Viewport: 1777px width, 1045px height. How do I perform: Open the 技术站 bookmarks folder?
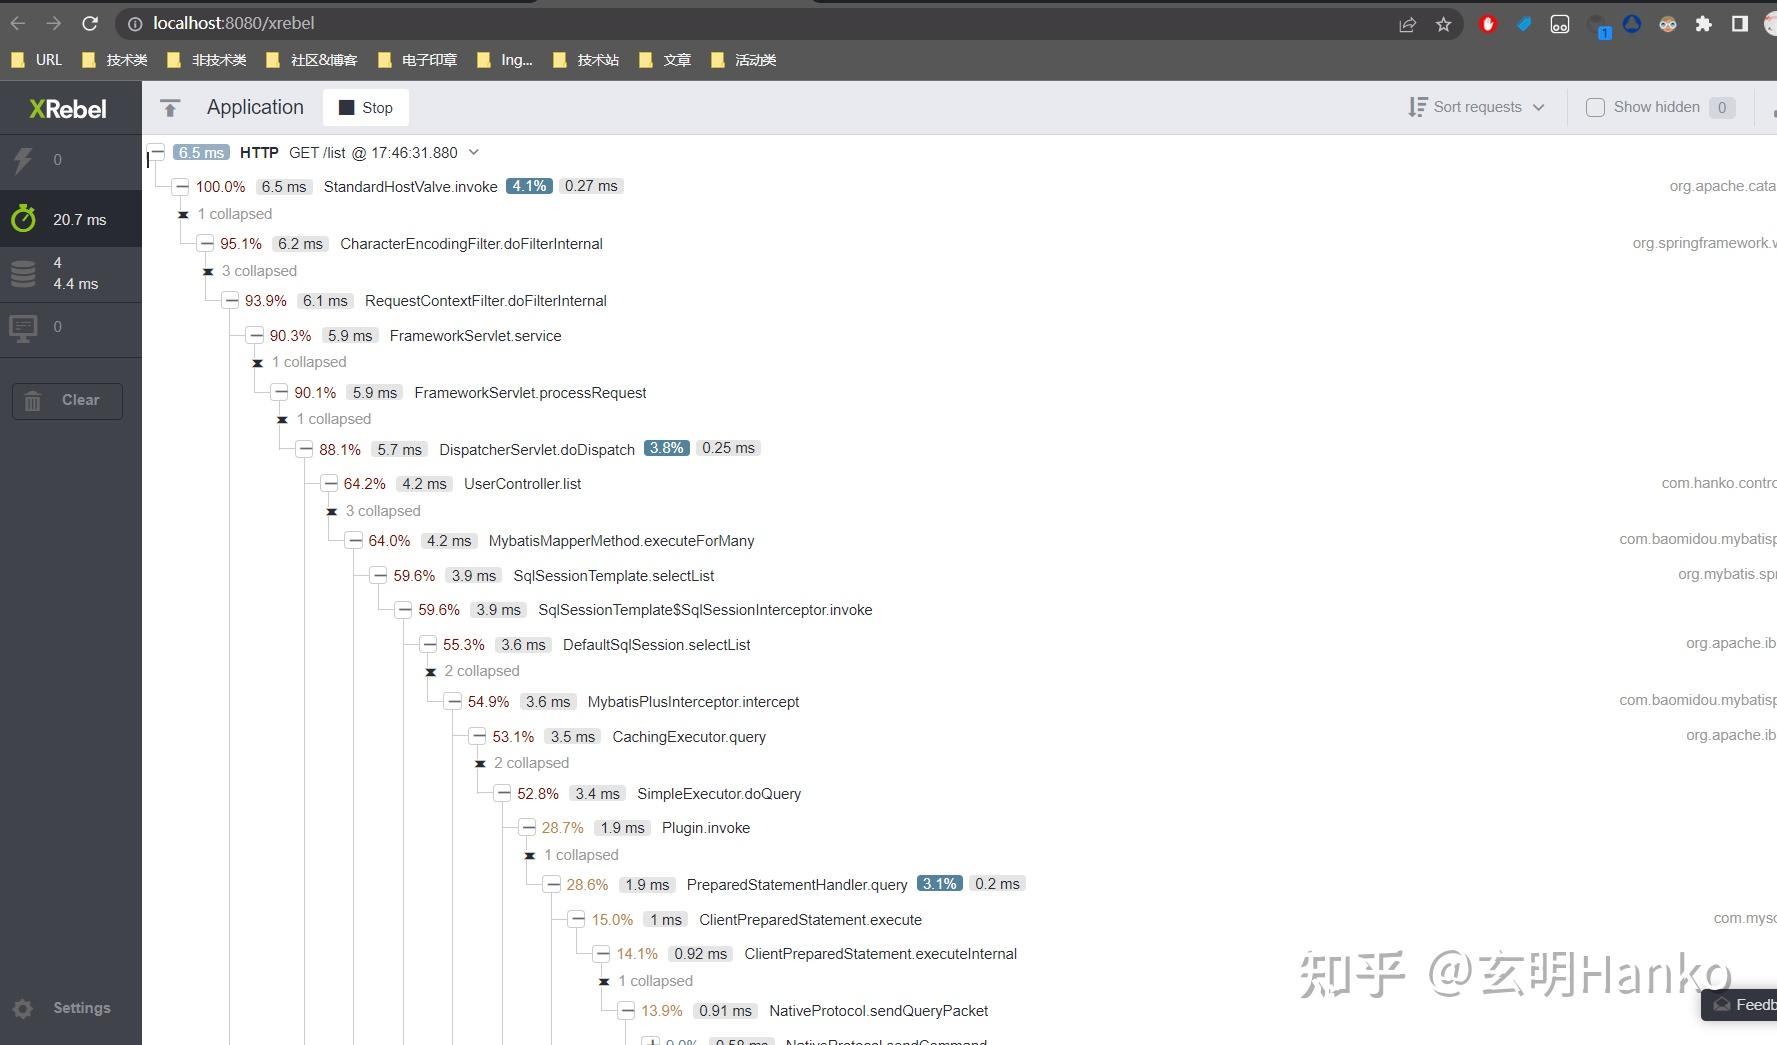click(586, 60)
